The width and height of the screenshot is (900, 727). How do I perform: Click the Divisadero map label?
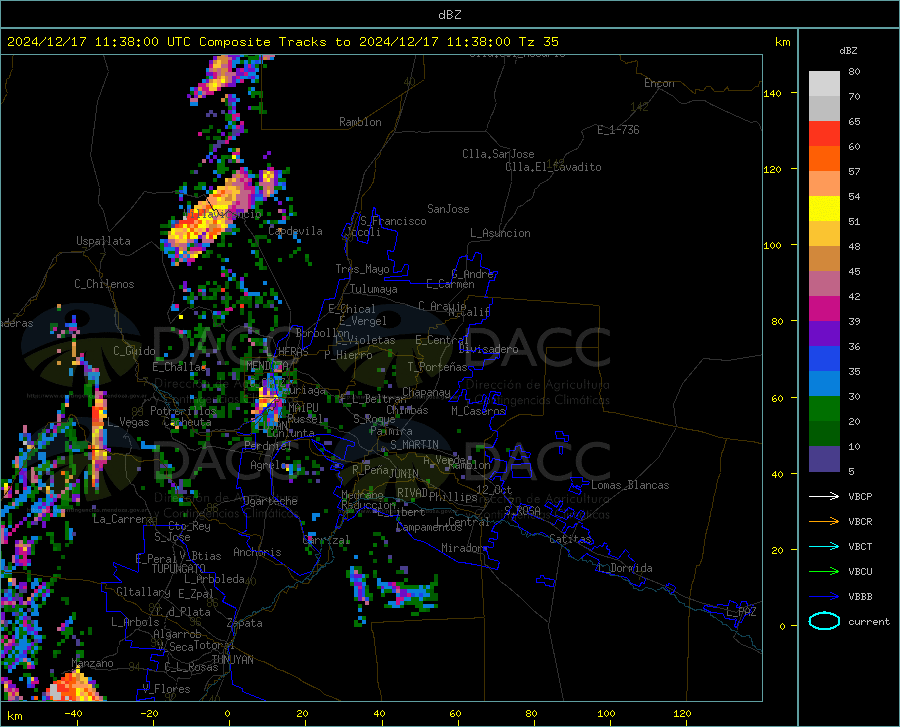tap(488, 349)
